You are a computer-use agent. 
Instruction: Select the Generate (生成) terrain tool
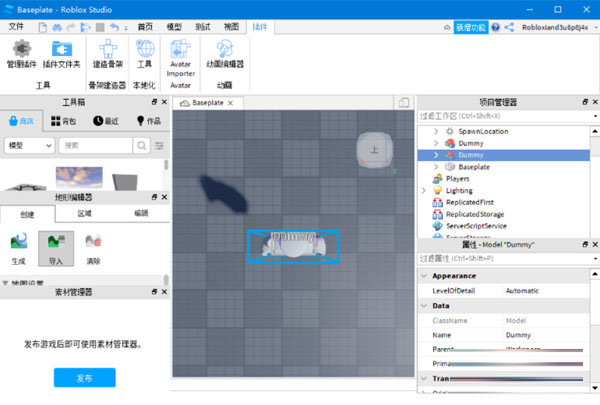click(x=18, y=249)
